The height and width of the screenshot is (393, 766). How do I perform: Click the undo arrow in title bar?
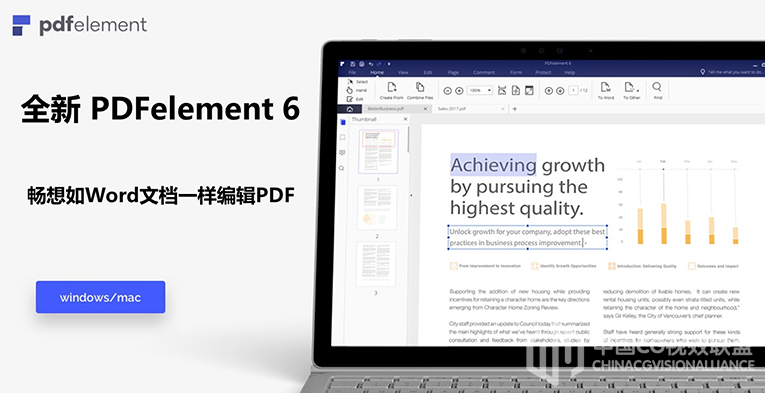[371, 64]
